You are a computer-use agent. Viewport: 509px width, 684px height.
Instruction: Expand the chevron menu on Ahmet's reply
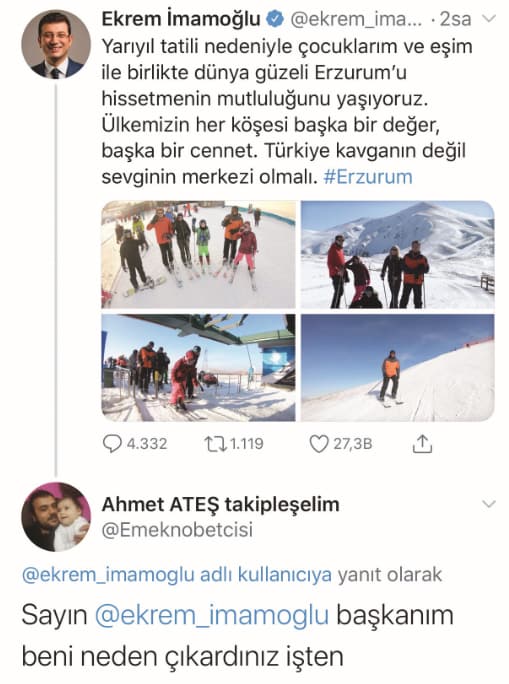(x=489, y=504)
